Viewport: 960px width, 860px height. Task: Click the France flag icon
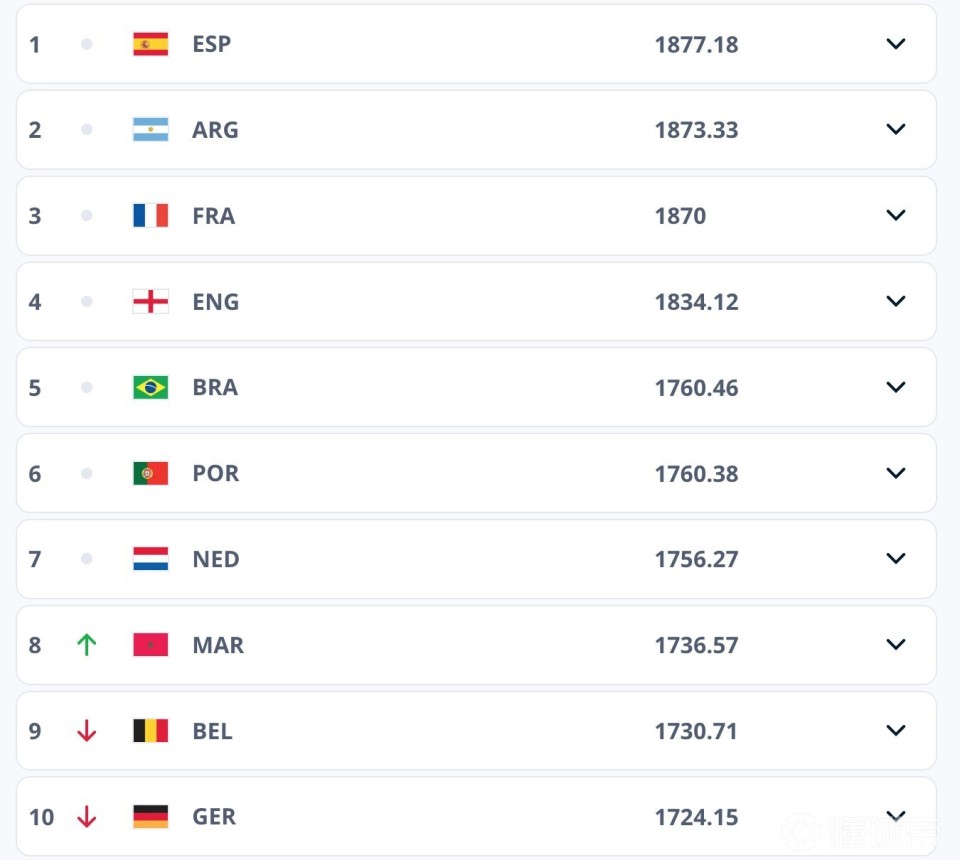(150, 216)
